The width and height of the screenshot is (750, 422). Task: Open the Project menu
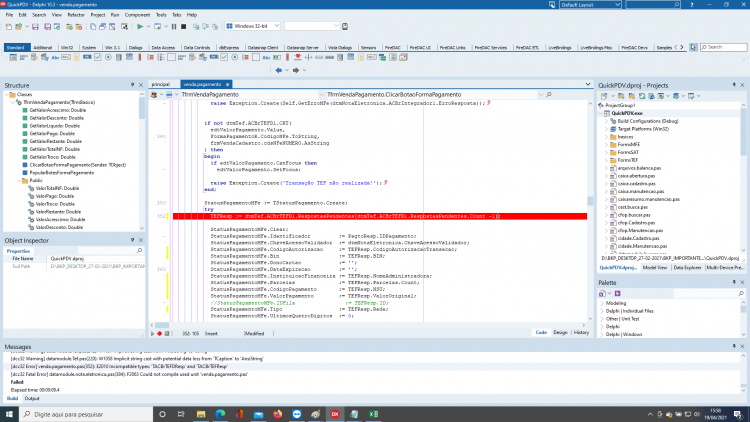click(x=98, y=15)
